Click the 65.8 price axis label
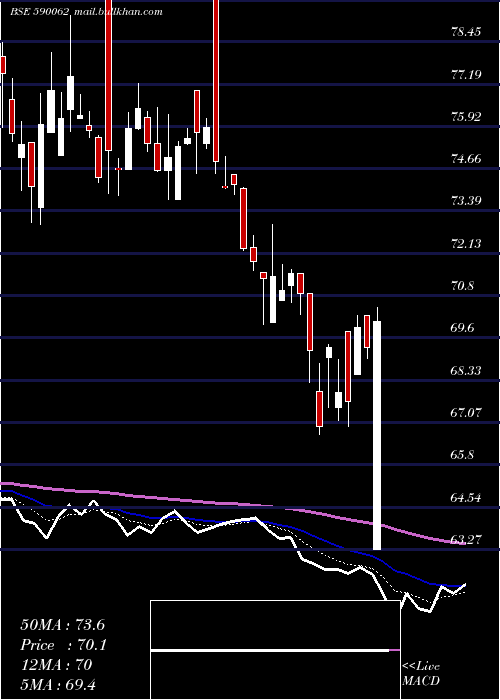Screen dimensions: 500x700 click(463, 455)
